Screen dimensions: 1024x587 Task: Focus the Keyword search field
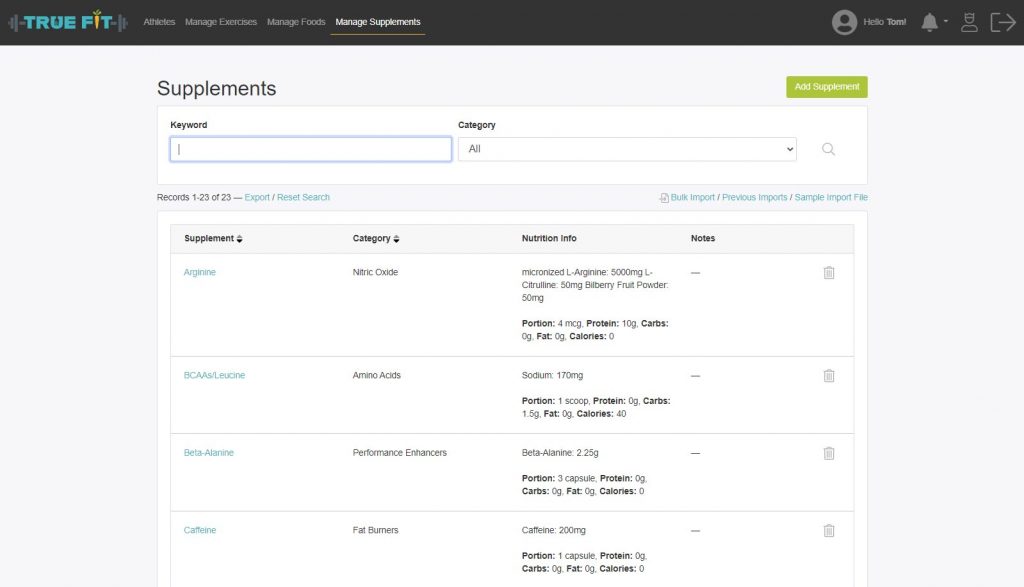pyautogui.click(x=311, y=149)
